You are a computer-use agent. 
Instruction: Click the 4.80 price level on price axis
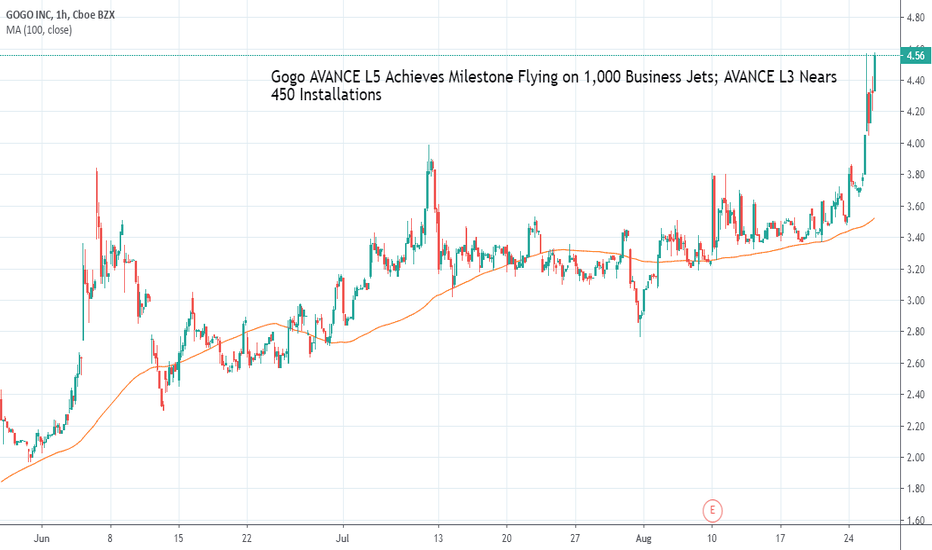[x=915, y=18]
